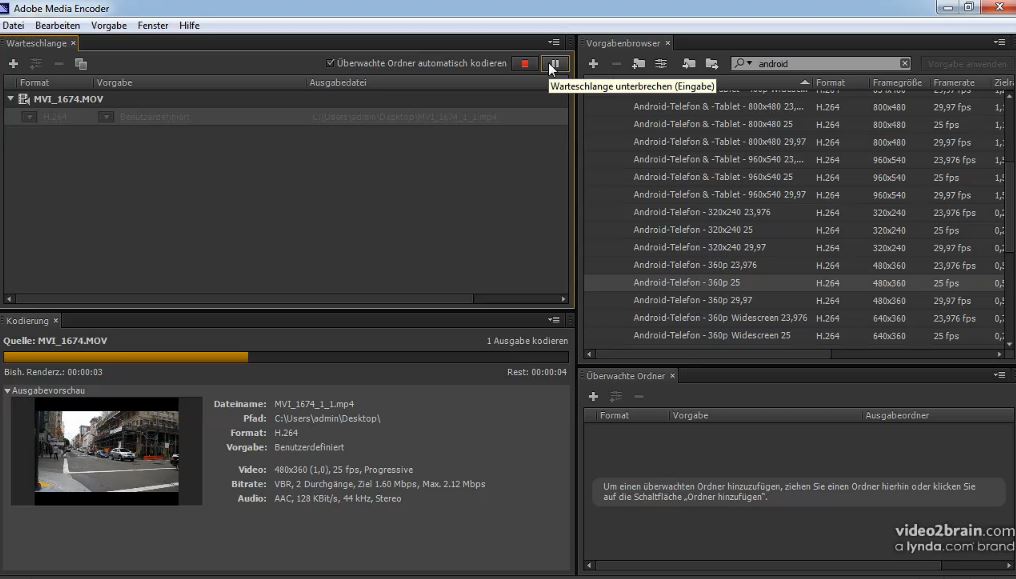Open the Benutzerdefiniert preset dropdown in the queue
The image size is (1016, 579).
point(106,117)
